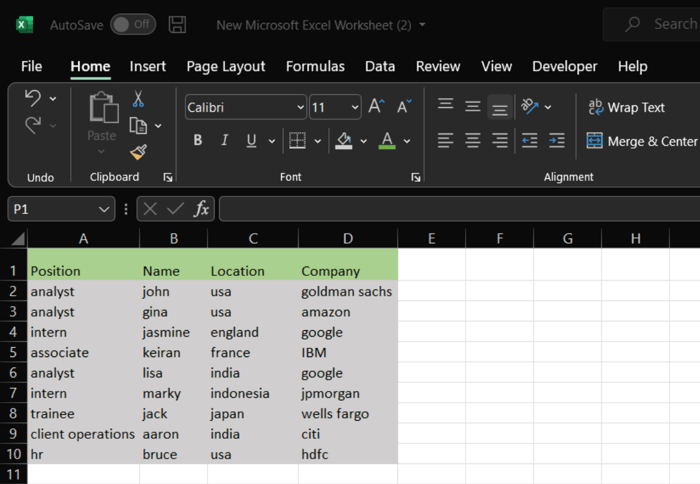
Task: Toggle the AutoSave switch
Action: click(132, 24)
